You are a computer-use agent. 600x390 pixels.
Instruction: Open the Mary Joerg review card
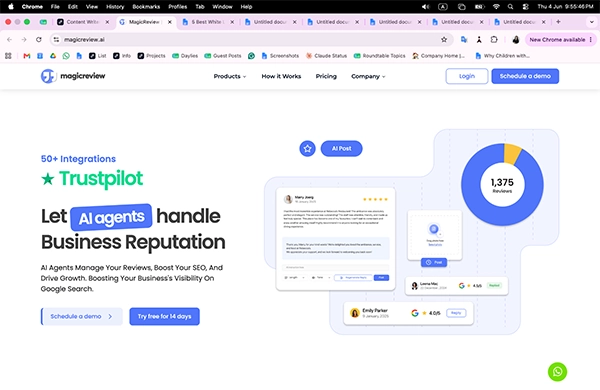(x=336, y=239)
